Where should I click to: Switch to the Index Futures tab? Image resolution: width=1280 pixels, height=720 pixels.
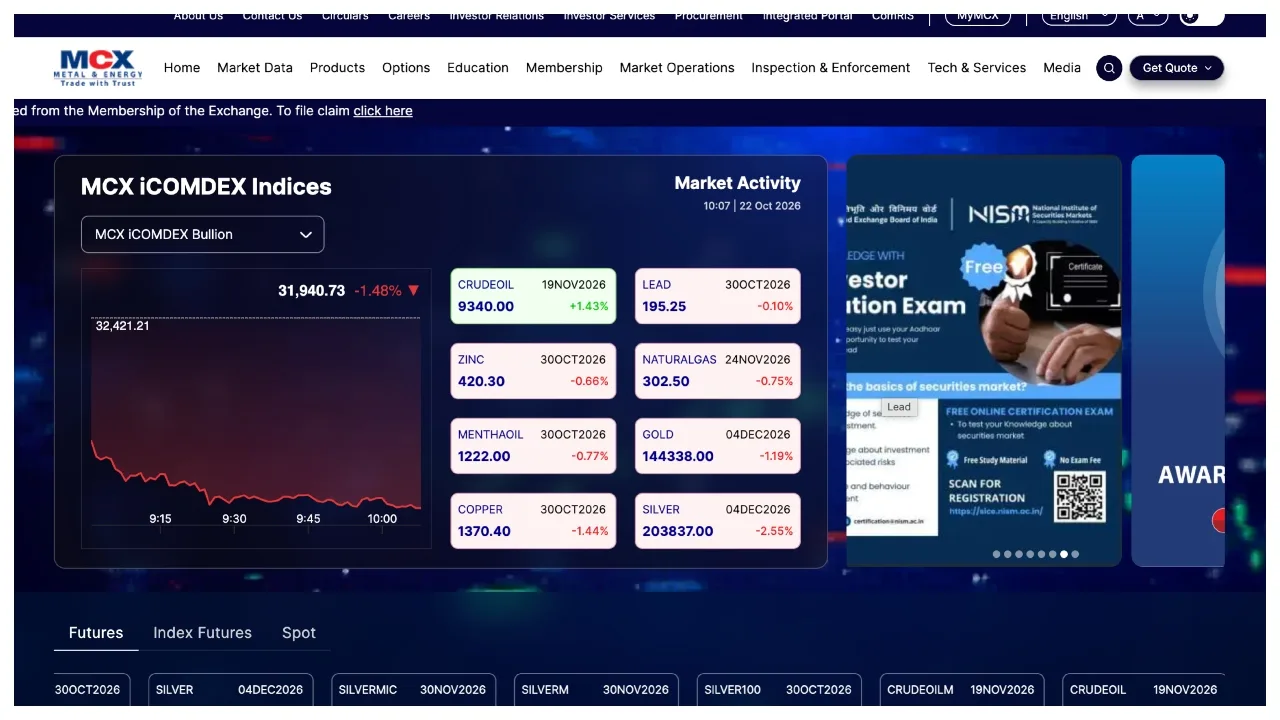click(202, 633)
